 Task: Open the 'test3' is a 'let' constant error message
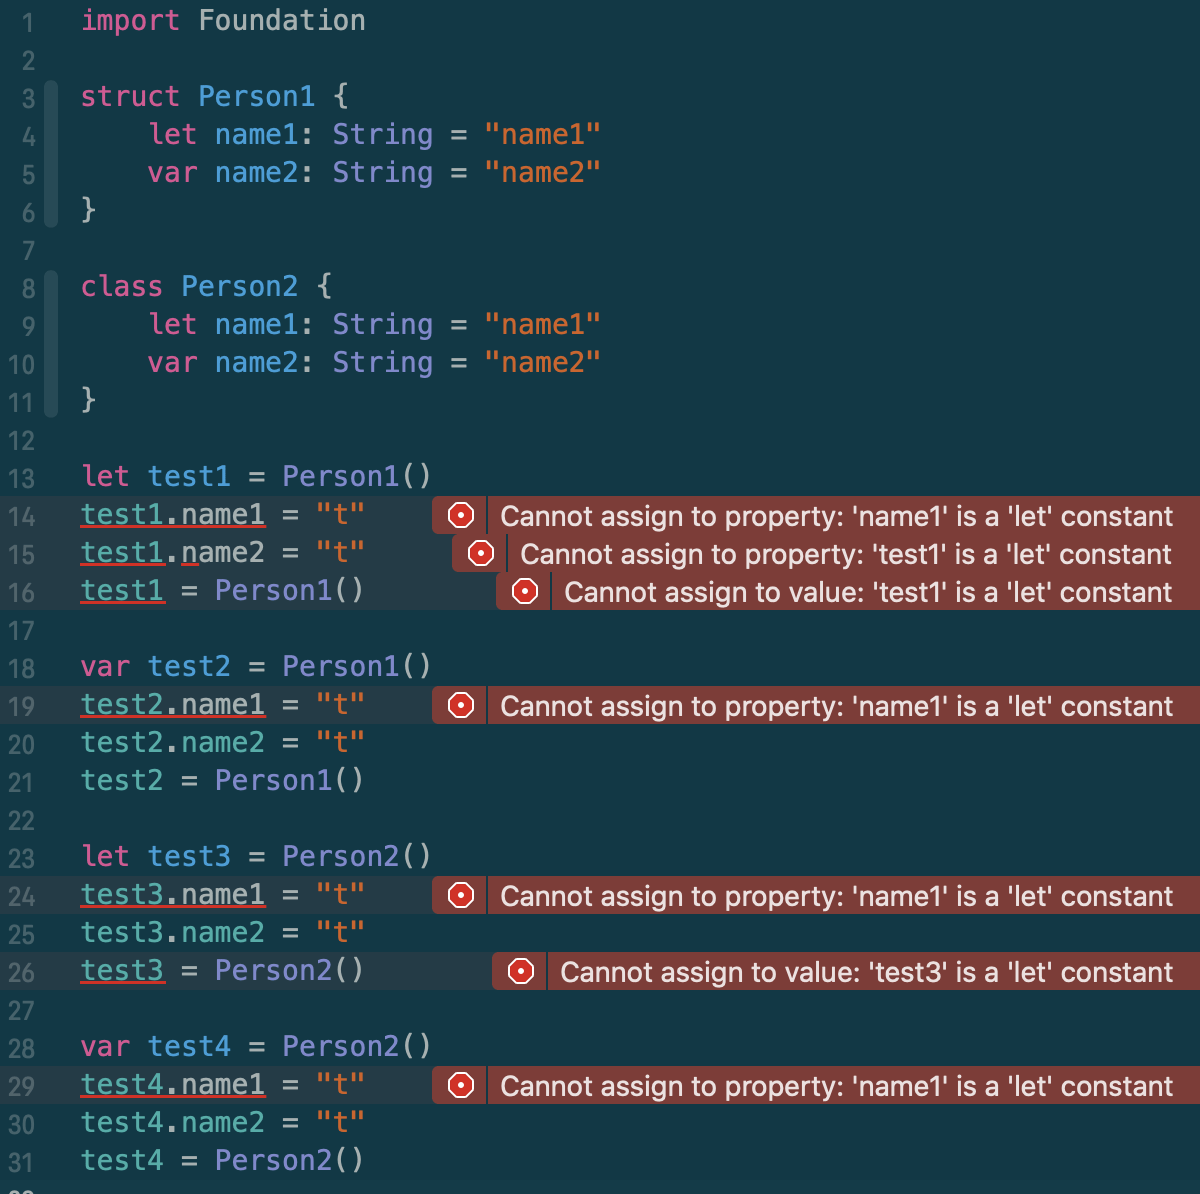pos(866,972)
